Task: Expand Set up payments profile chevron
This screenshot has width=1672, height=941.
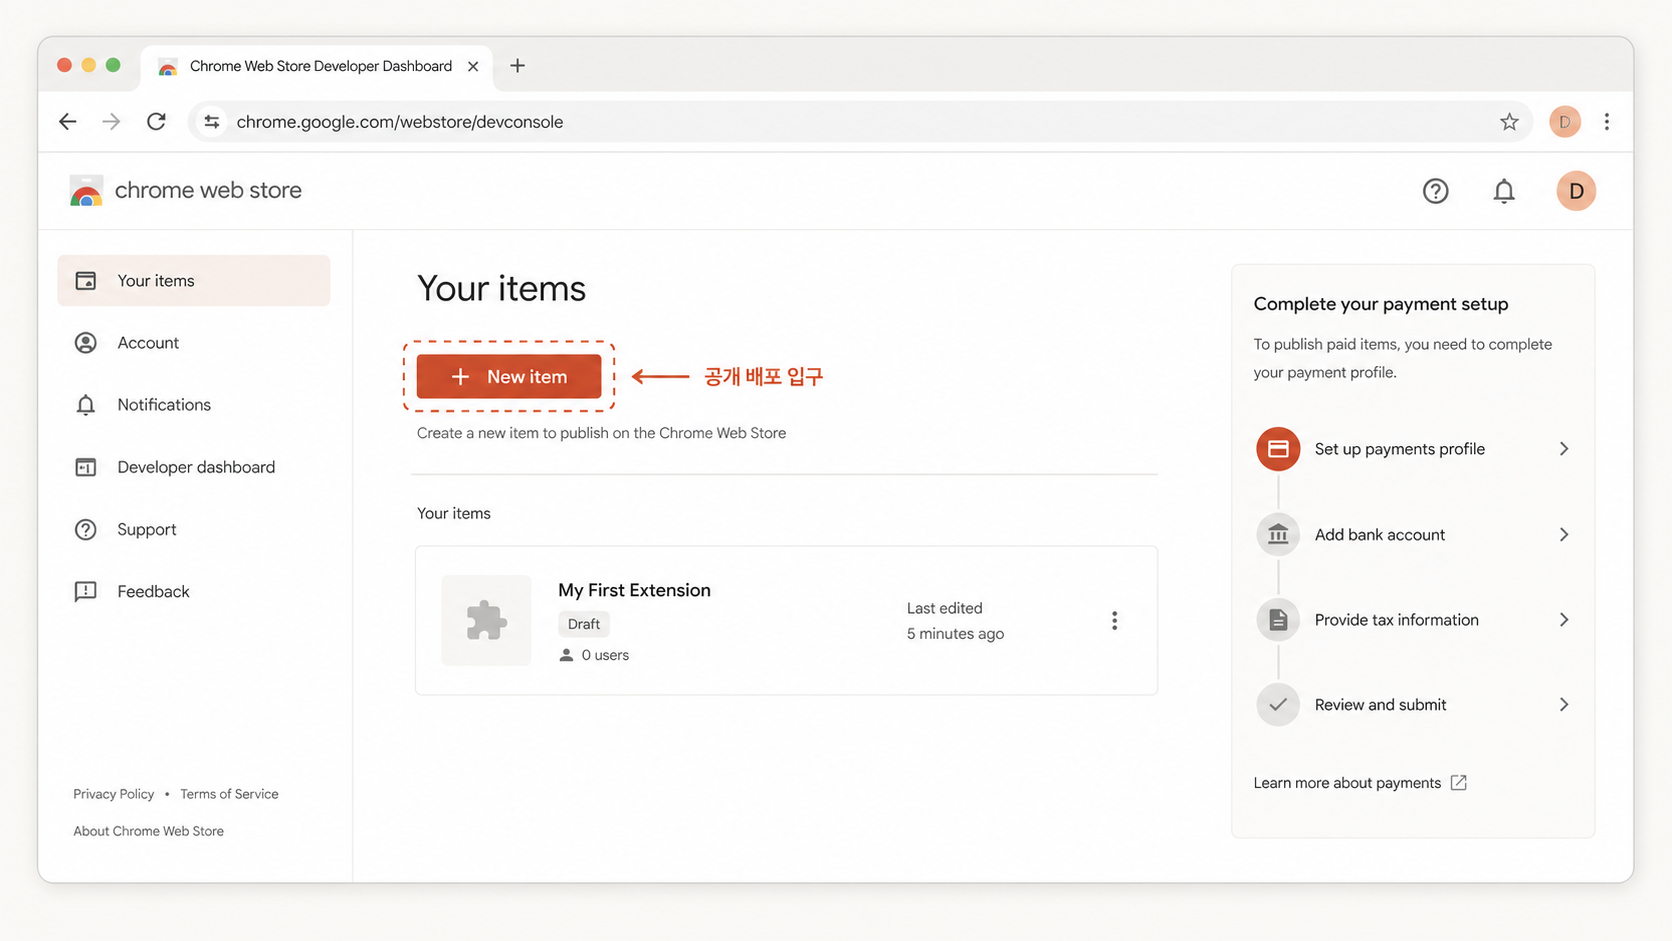Action: [1564, 449]
